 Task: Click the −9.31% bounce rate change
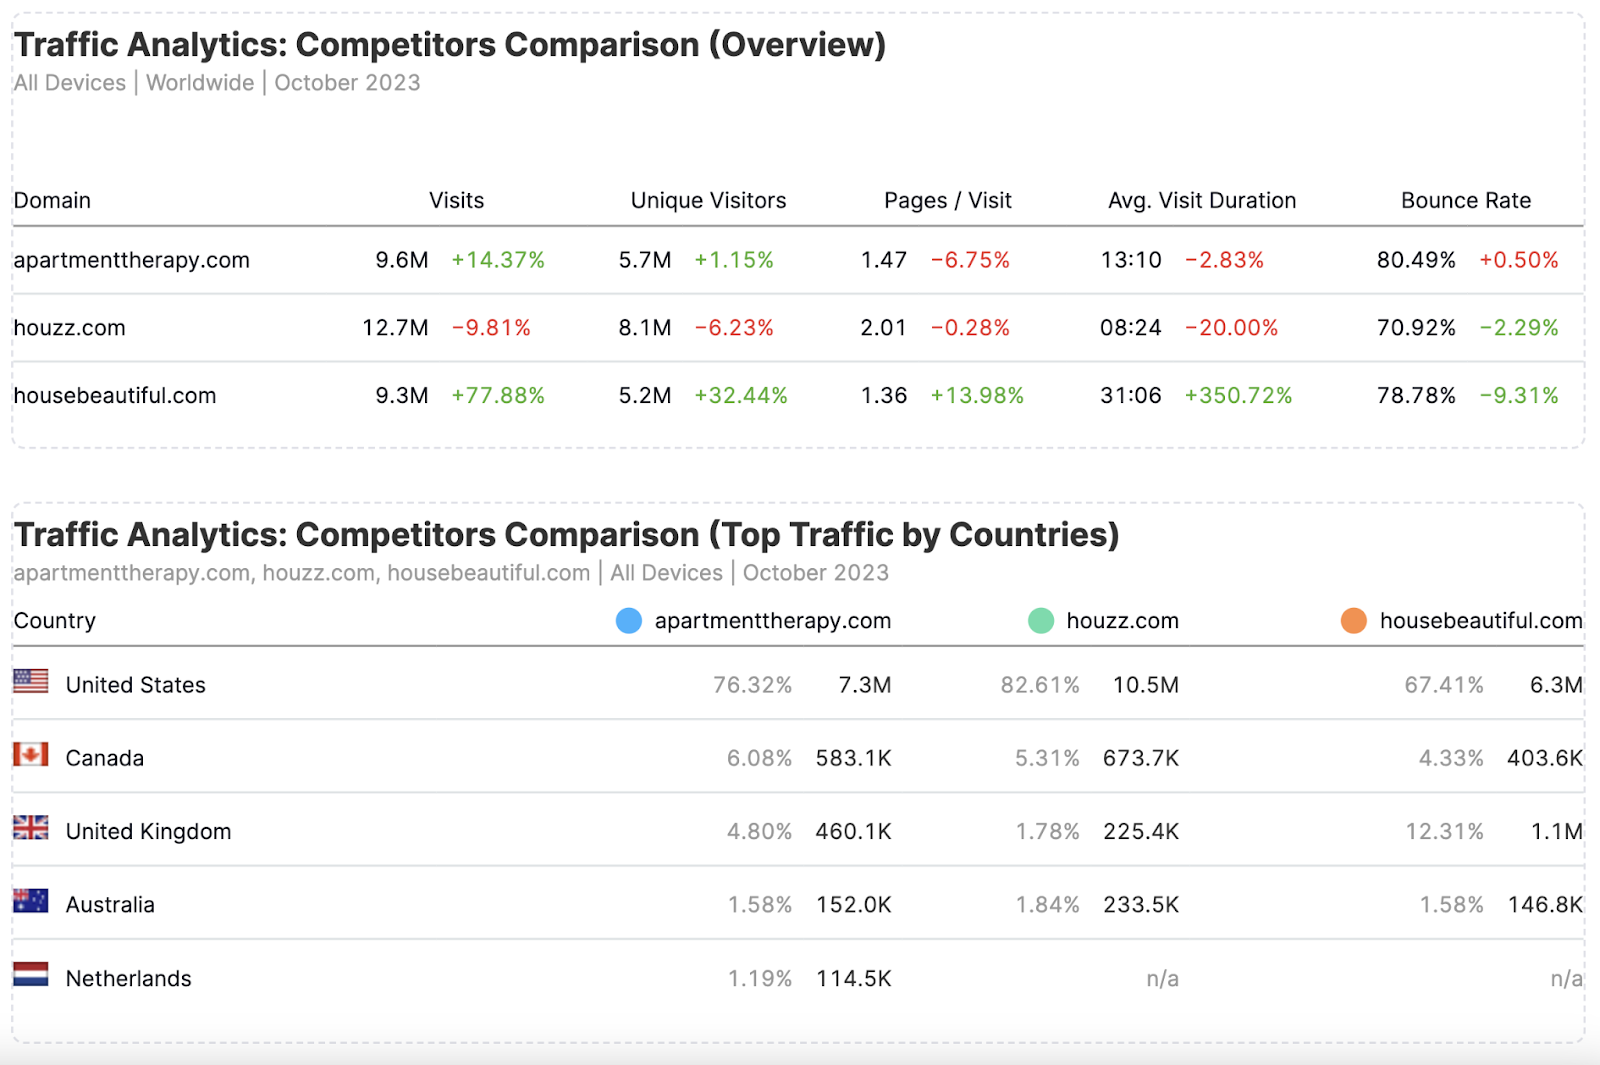tap(1519, 396)
